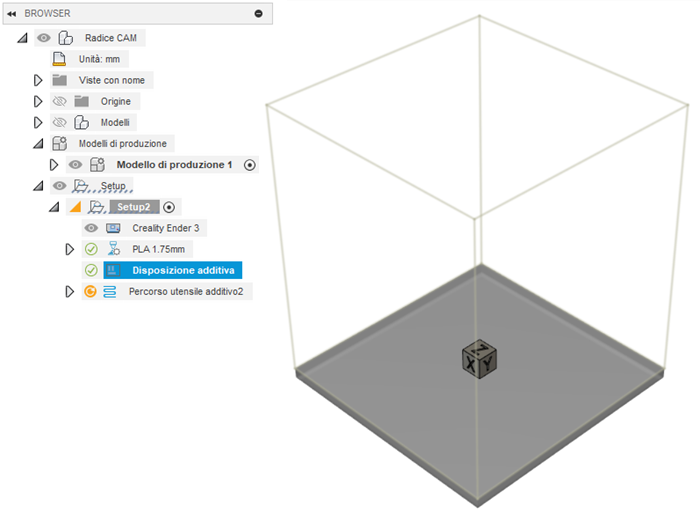Viewport: 700px width, 516px height.
Task: Select the Radice CAM label
Action: point(111,38)
